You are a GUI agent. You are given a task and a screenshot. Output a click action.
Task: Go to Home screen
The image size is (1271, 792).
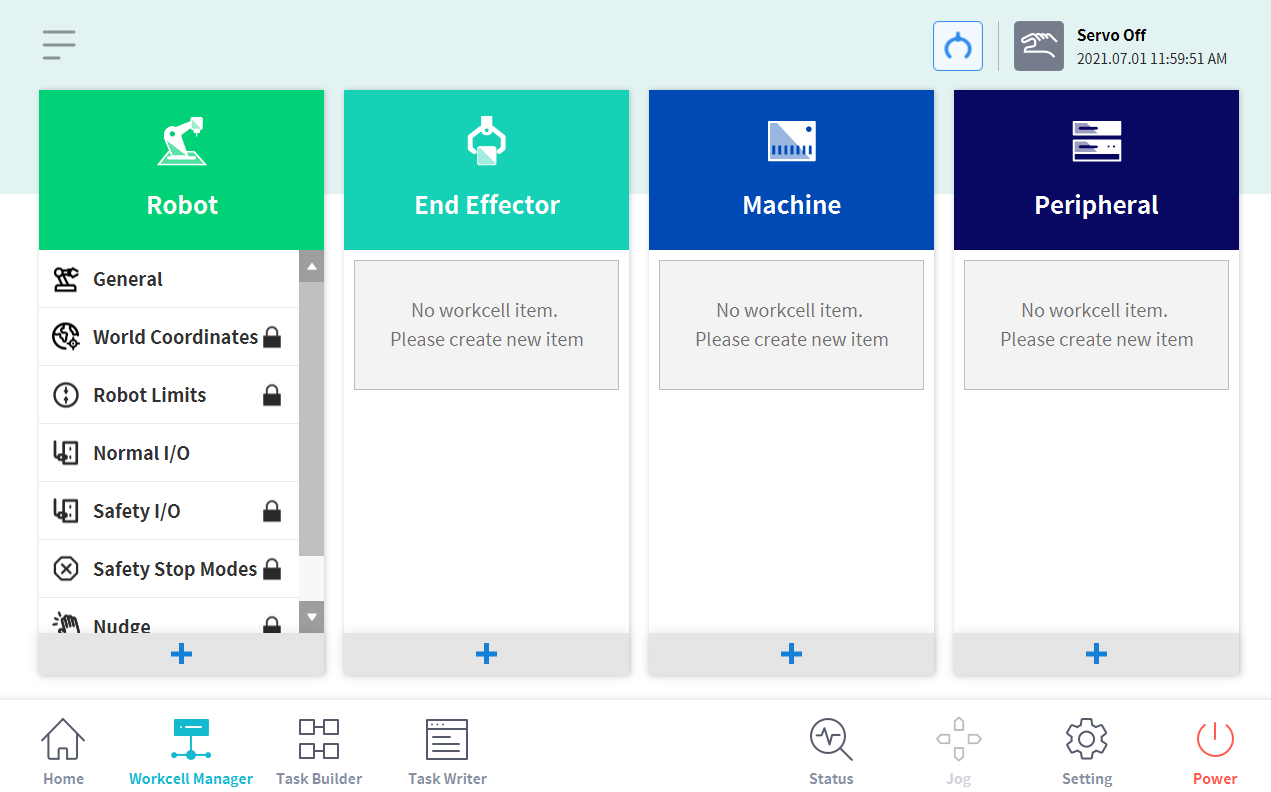click(x=63, y=751)
